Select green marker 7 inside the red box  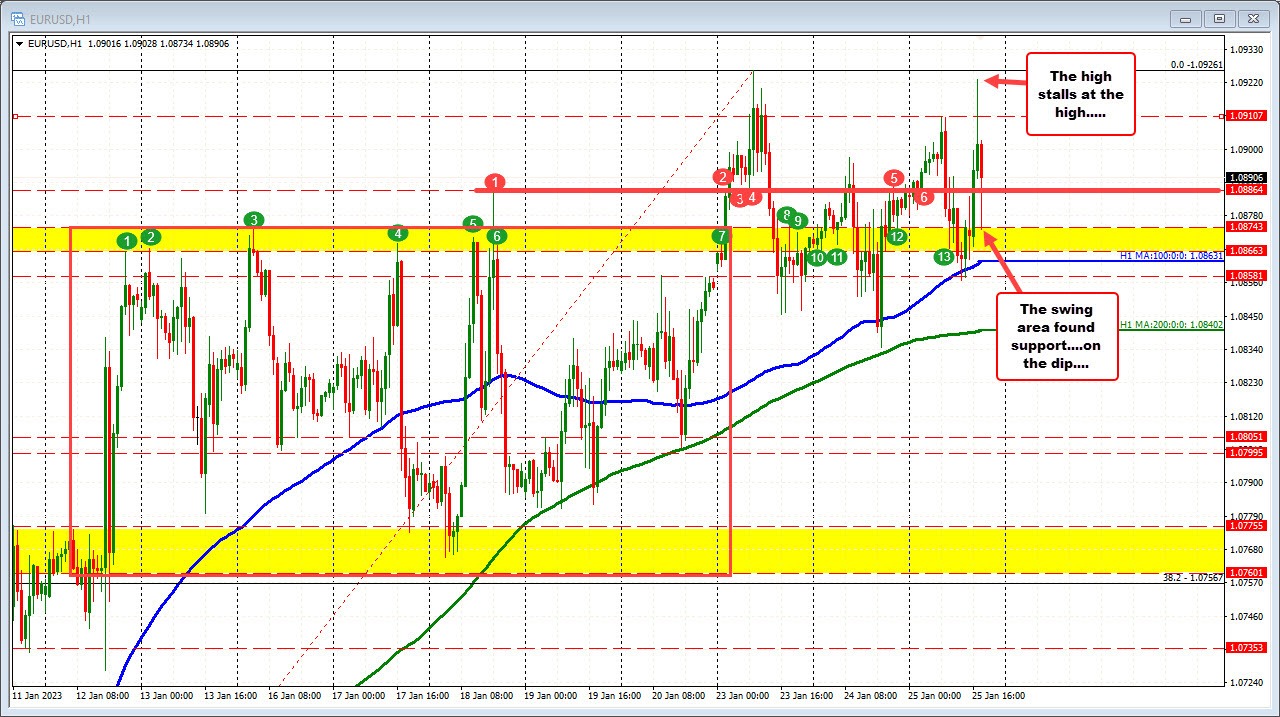click(721, 237)
